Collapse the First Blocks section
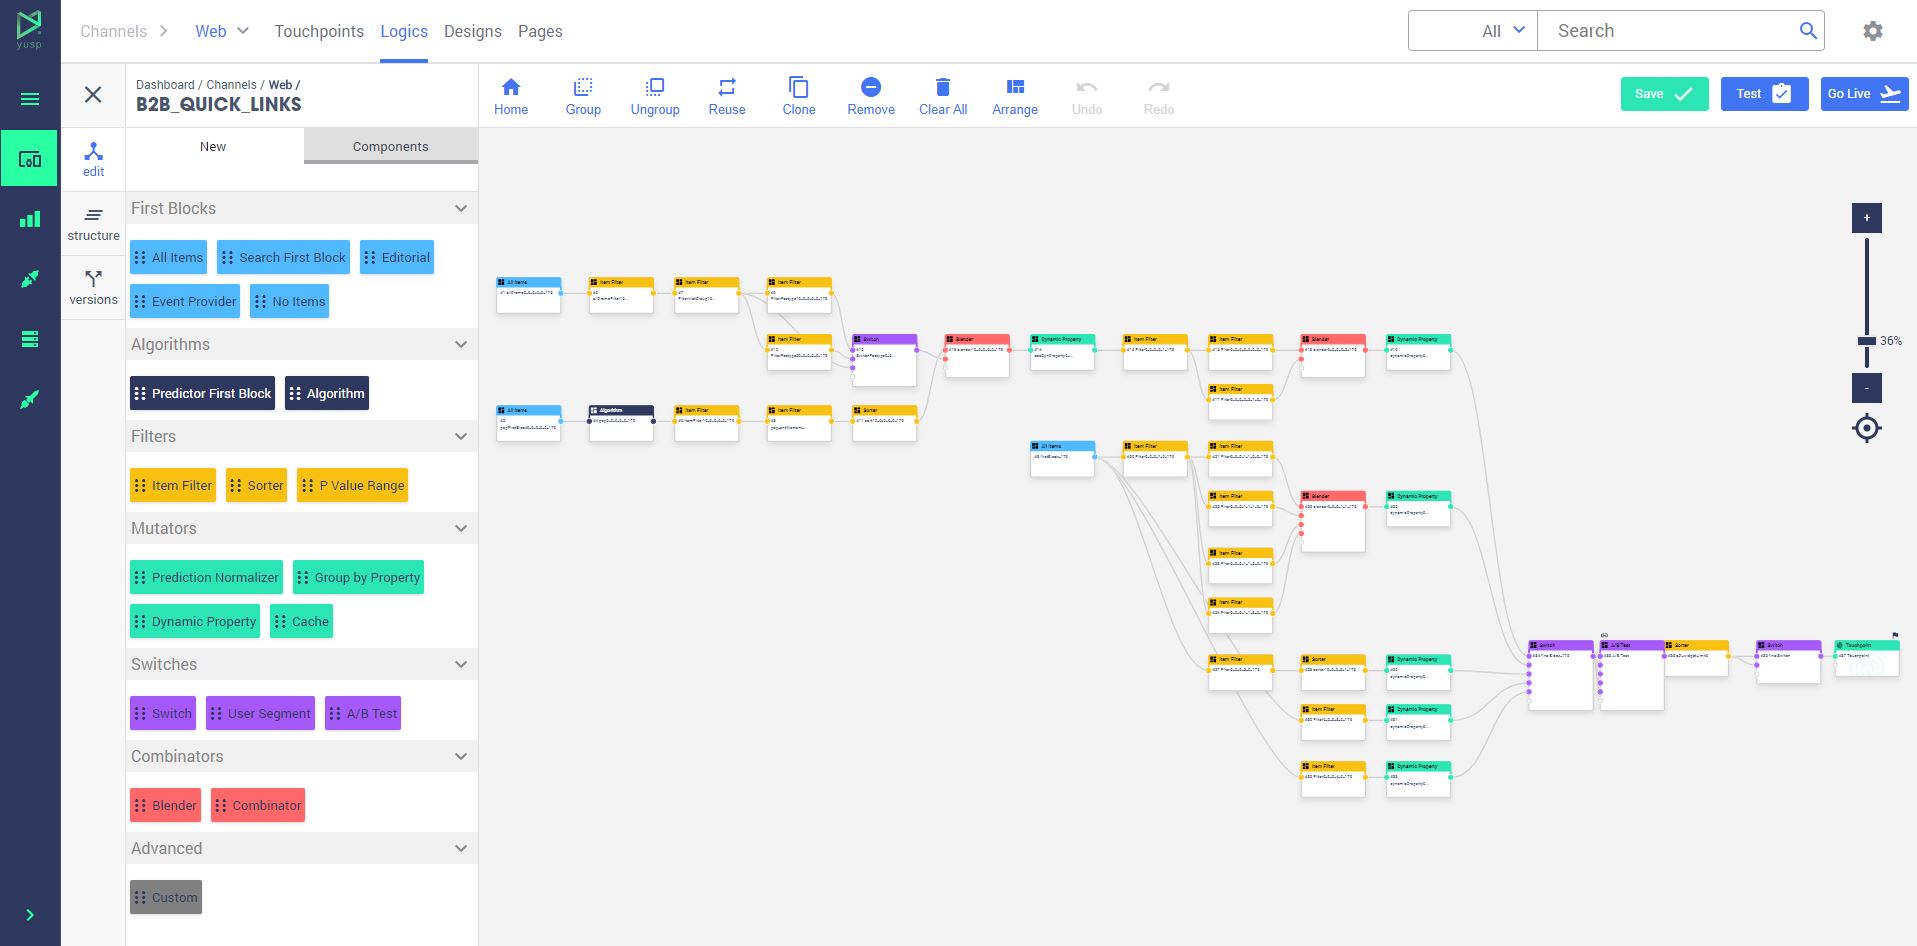The width and height of the screenshot is (1917, 946). [461, 208]
